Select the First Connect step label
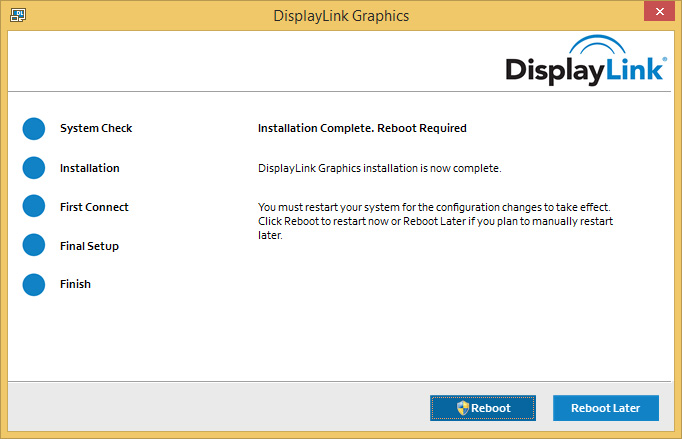The height and width of the screenshot is (439, 682). [94, 207]
